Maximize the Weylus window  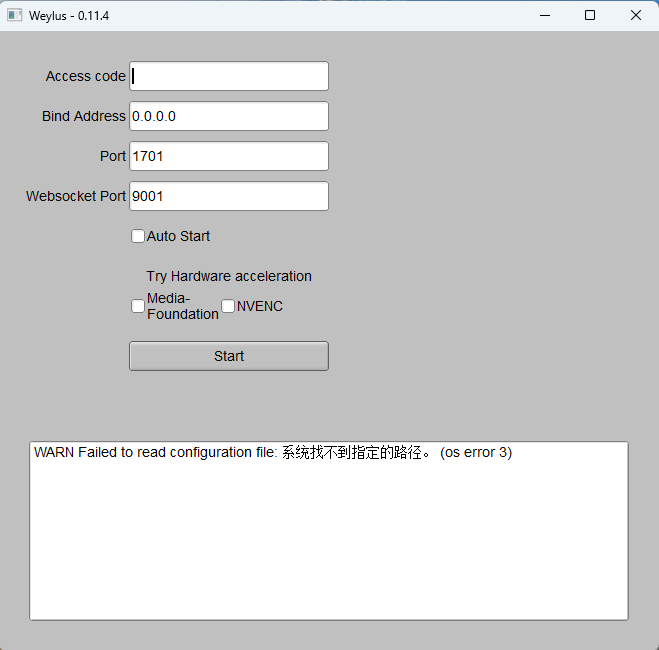(x=590, y=16)
